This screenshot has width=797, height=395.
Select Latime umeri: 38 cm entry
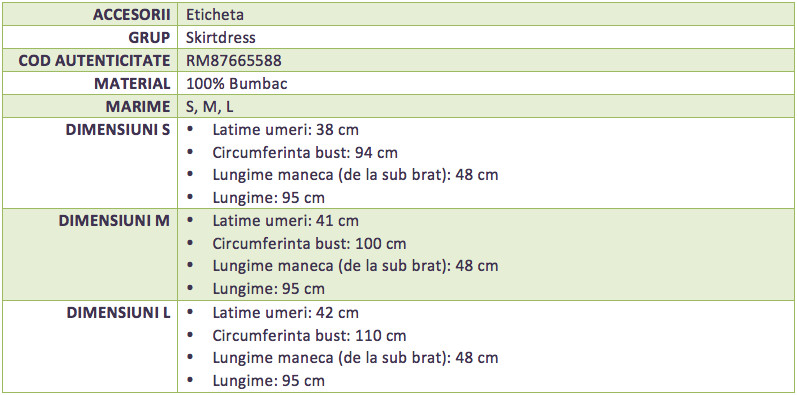point(286,130)
